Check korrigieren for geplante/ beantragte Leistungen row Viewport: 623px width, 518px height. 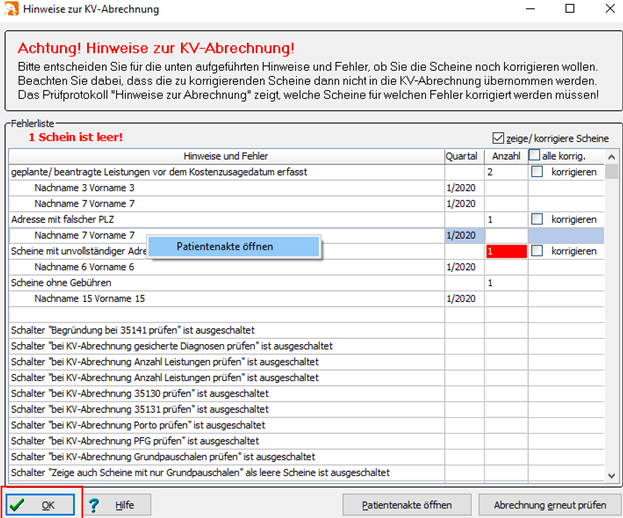(x=537, y=172)
